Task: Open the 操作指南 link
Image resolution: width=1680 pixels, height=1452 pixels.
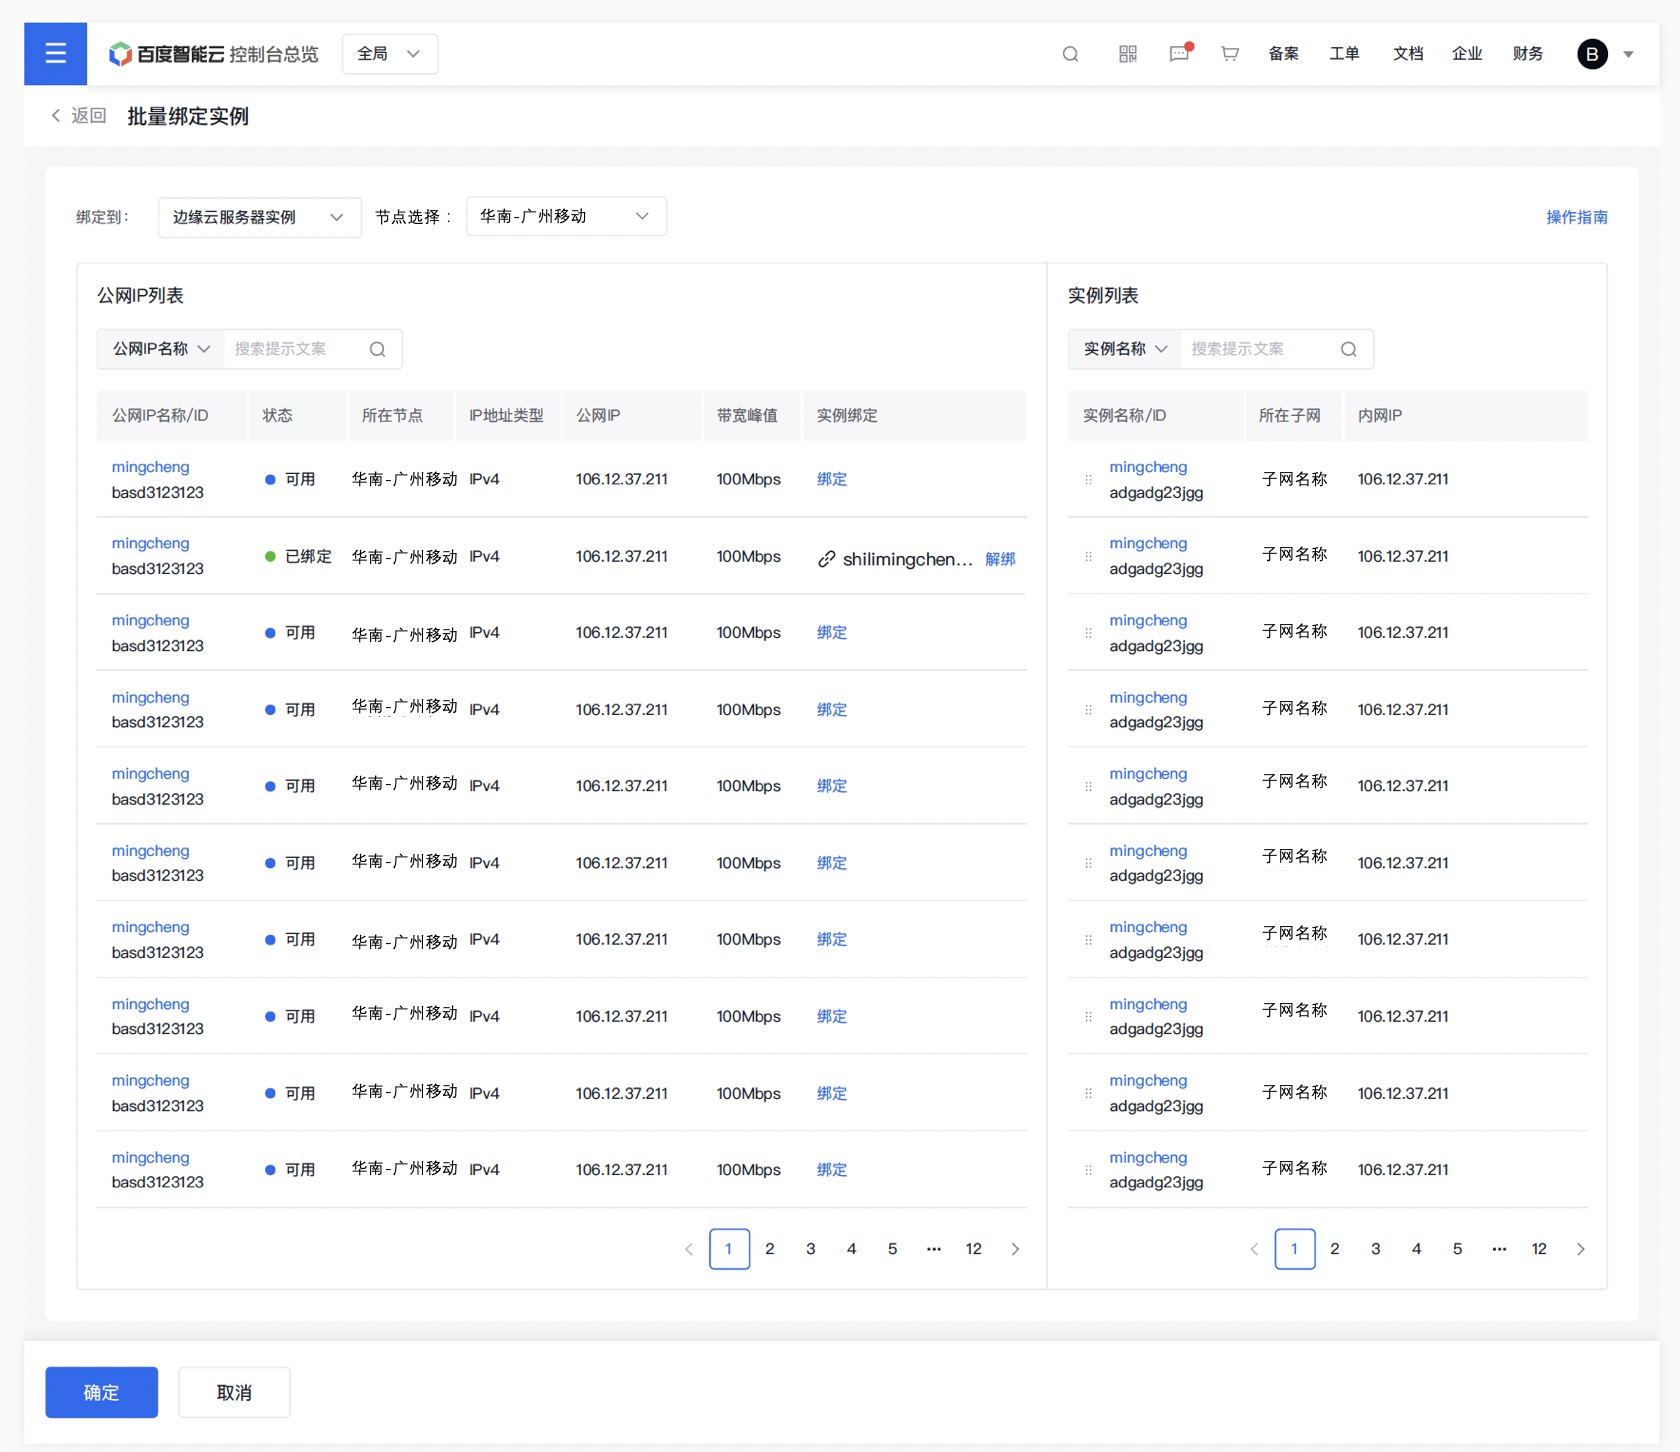Action: point(1577,217)
